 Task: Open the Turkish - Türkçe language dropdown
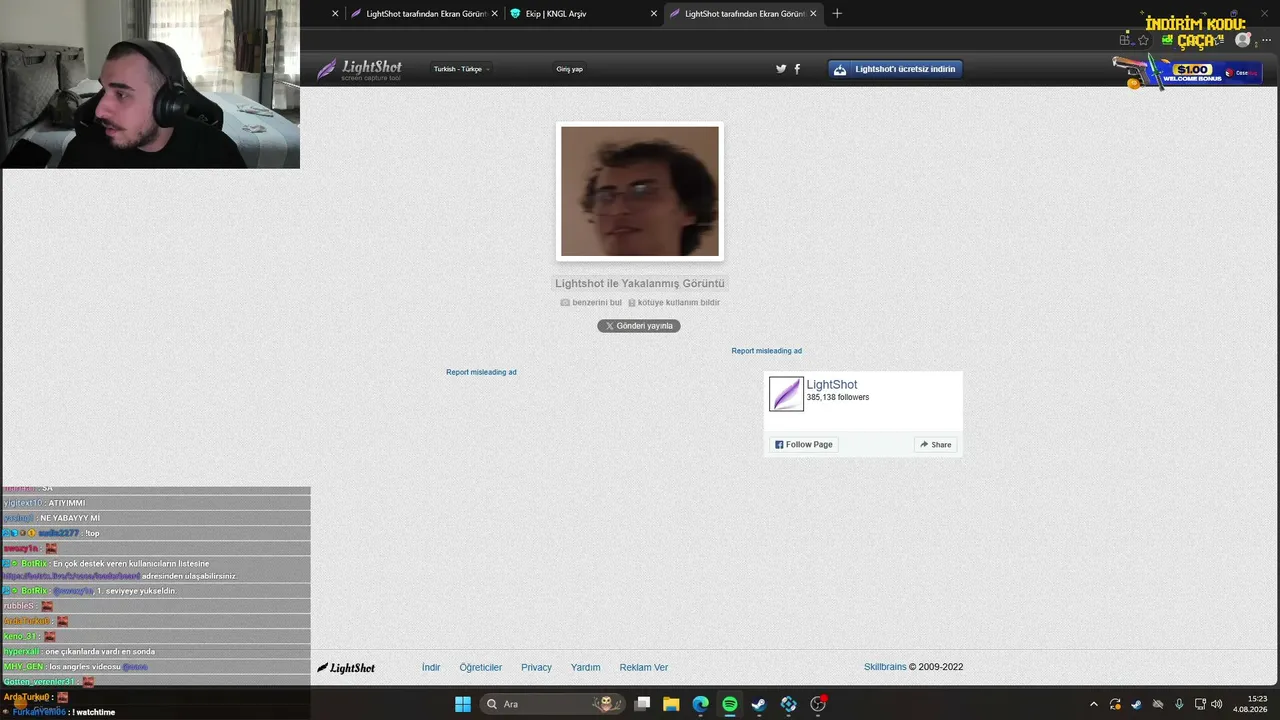point(461,69)
